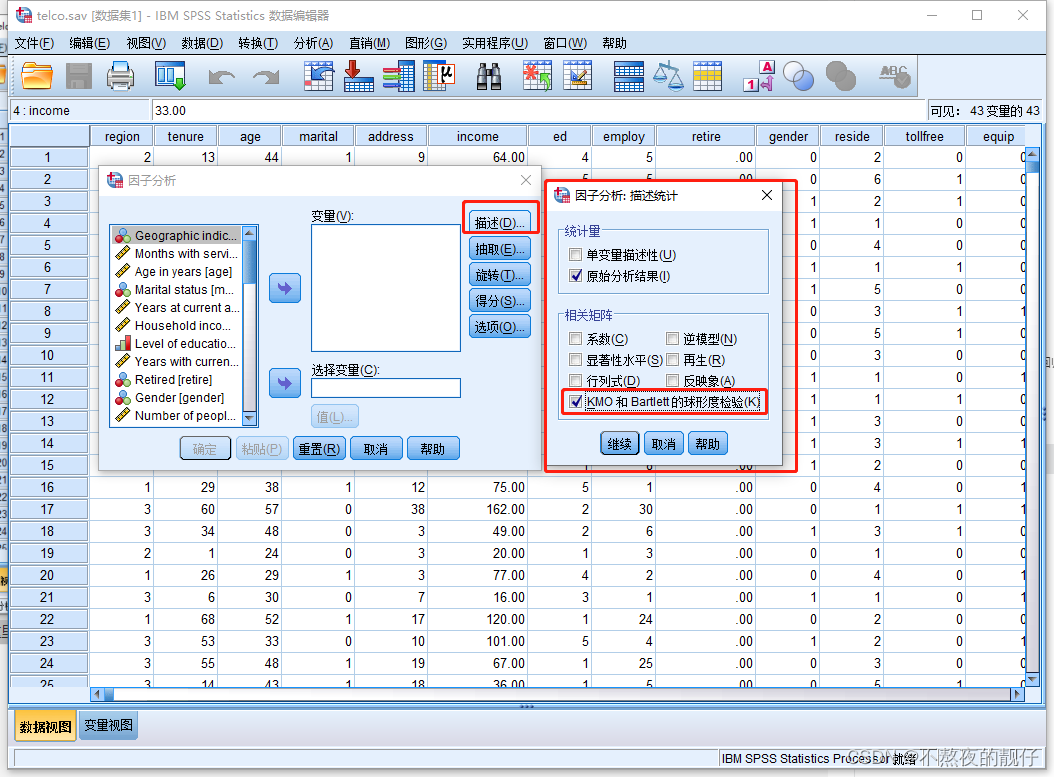Click the Find binoculars icon
The height and width of the screenshot is (777, 1054).
click(x=489, y=77)
